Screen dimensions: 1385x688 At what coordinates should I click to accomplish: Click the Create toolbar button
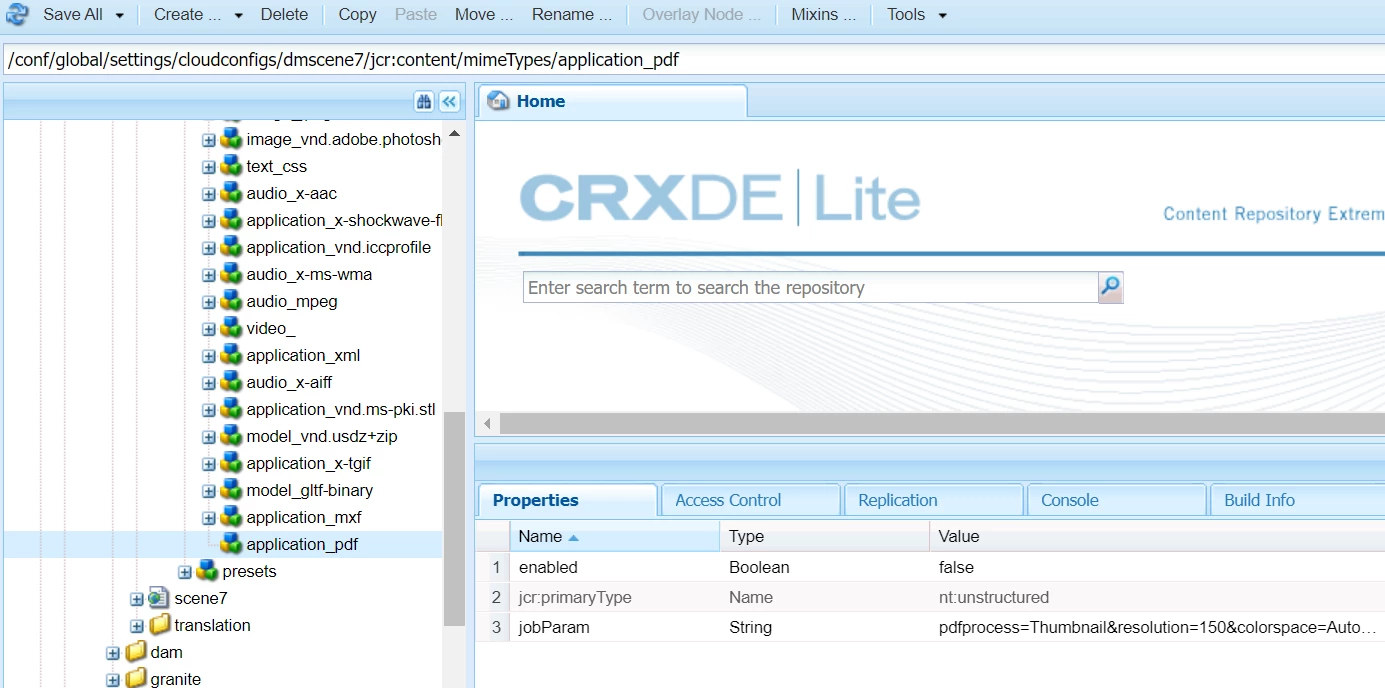[x=187, y=14]
